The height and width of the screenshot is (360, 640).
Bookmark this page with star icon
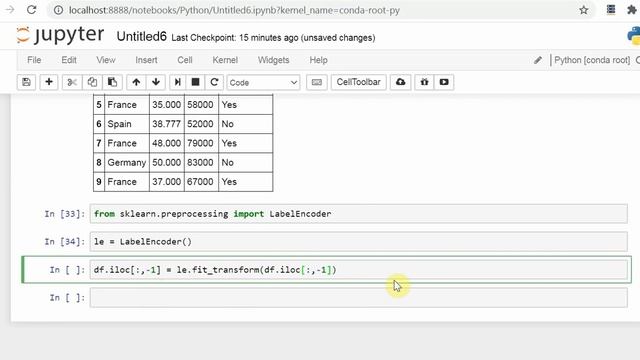click(x=584, y=10)
